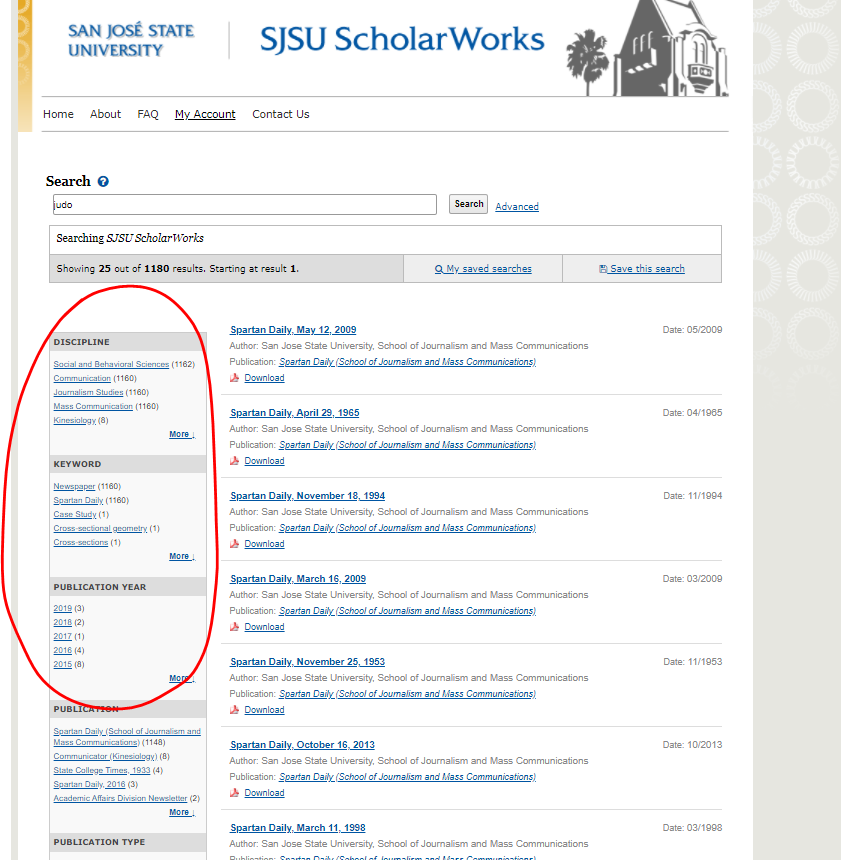Open result Spartan Daily, March 11, 1998
The height and width of the screenshot is (860, 841).
tap(297, 828)
